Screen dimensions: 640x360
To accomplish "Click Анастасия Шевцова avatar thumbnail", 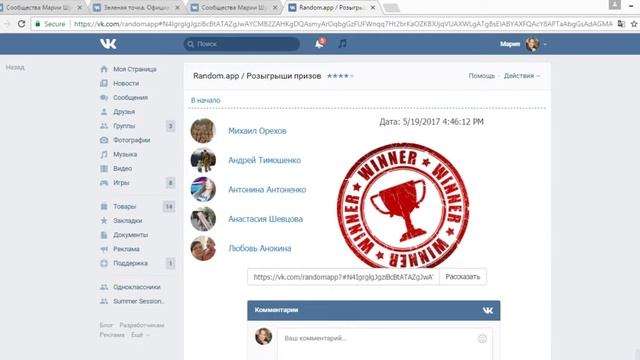I will pyautogui.click(x=203, y=219).
